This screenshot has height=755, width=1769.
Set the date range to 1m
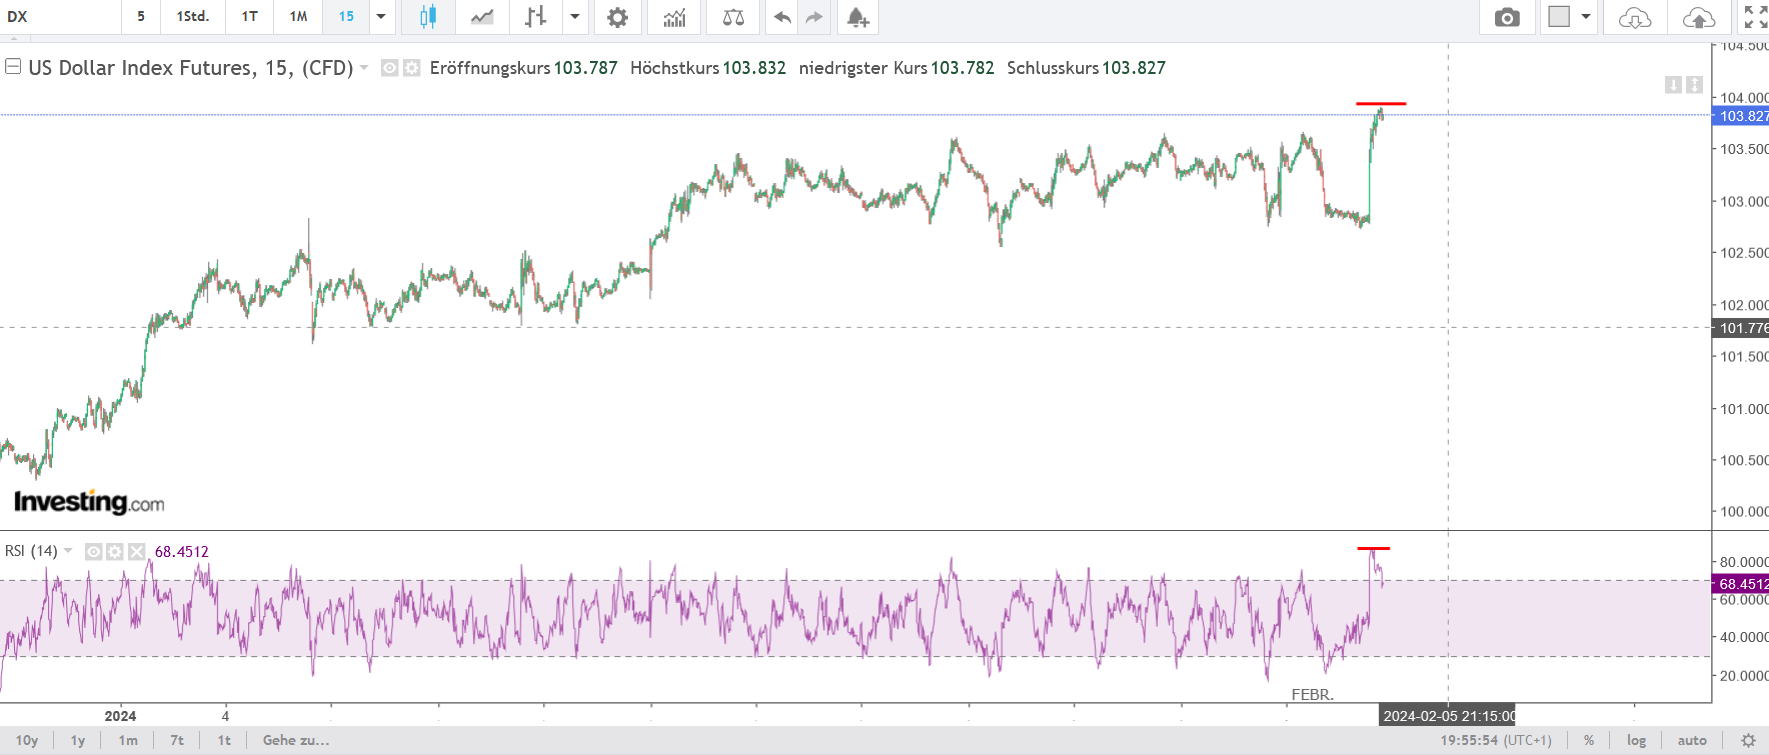click(128, 741)
